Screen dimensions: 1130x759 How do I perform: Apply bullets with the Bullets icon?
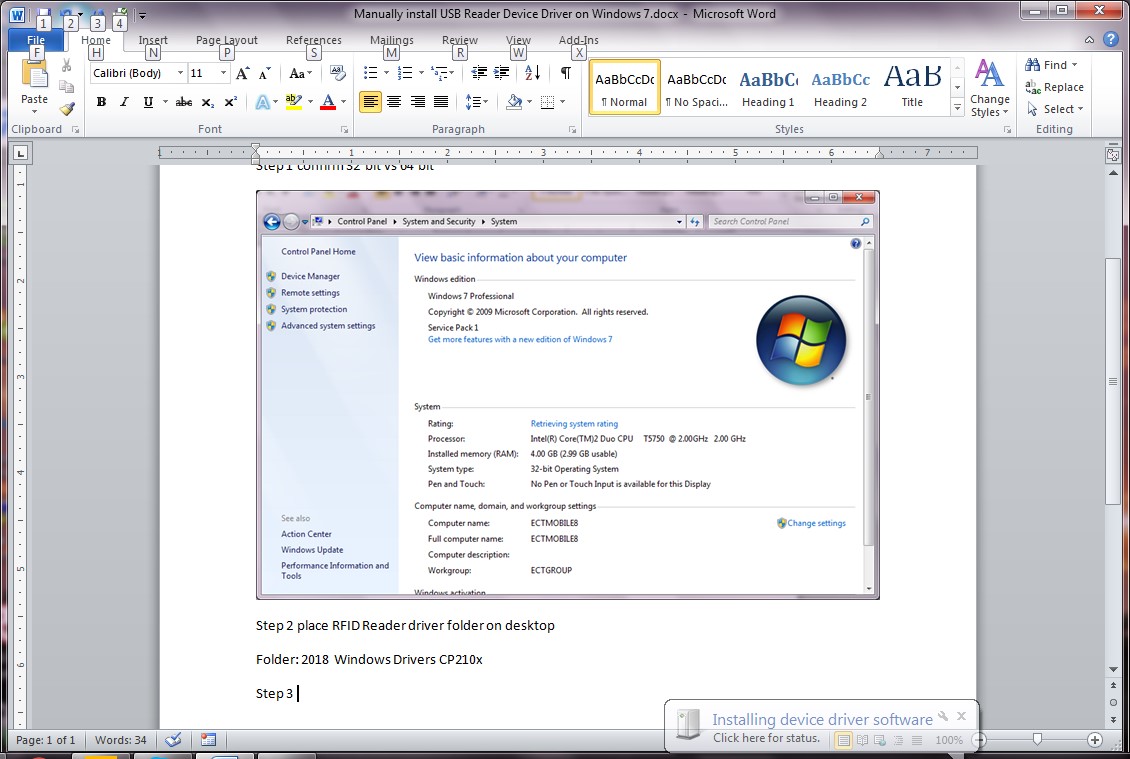coord(370,73)
